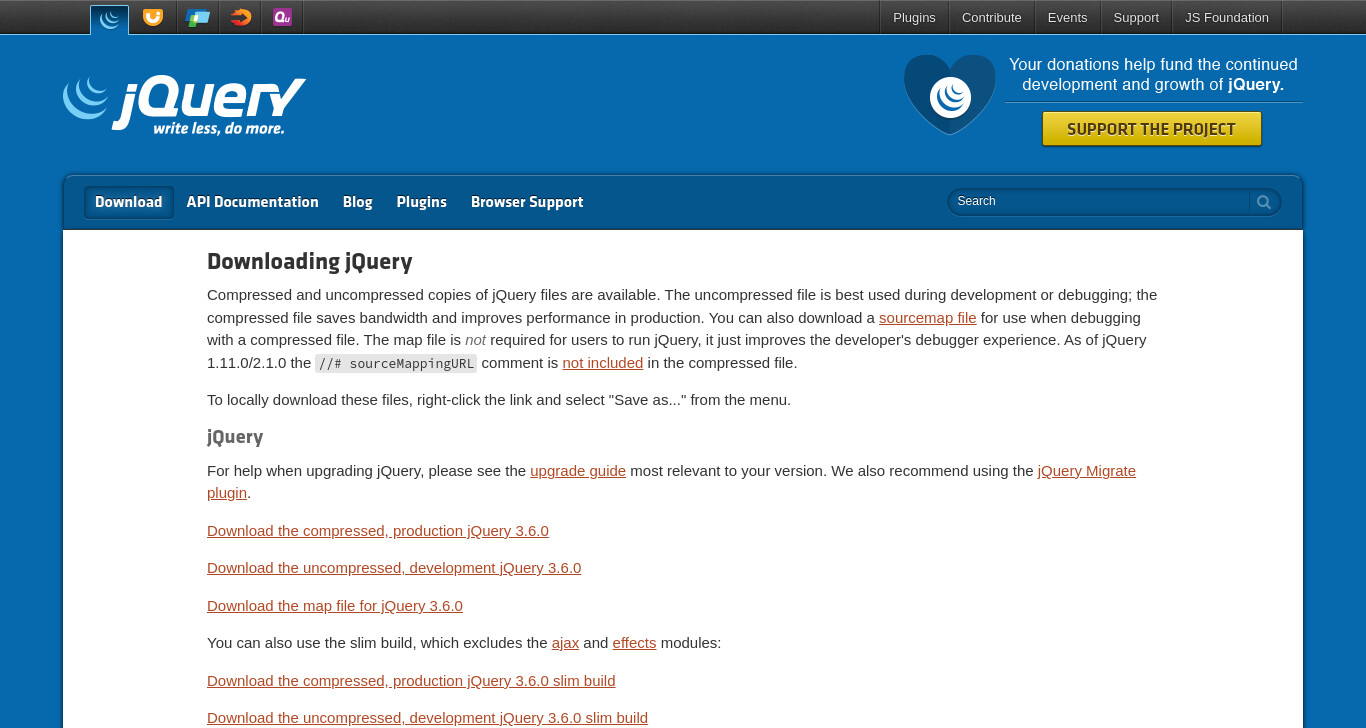Screen dimensions: 1366x728
Task: Open the Contribute menu item
Action: [992, 17]
